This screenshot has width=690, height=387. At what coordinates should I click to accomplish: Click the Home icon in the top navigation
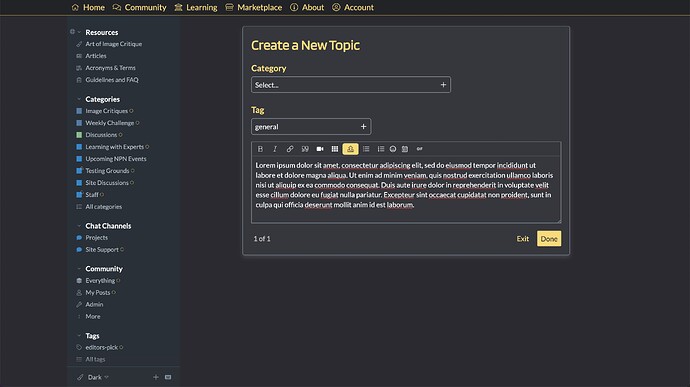pyautogui.click(x=75, y=7)
